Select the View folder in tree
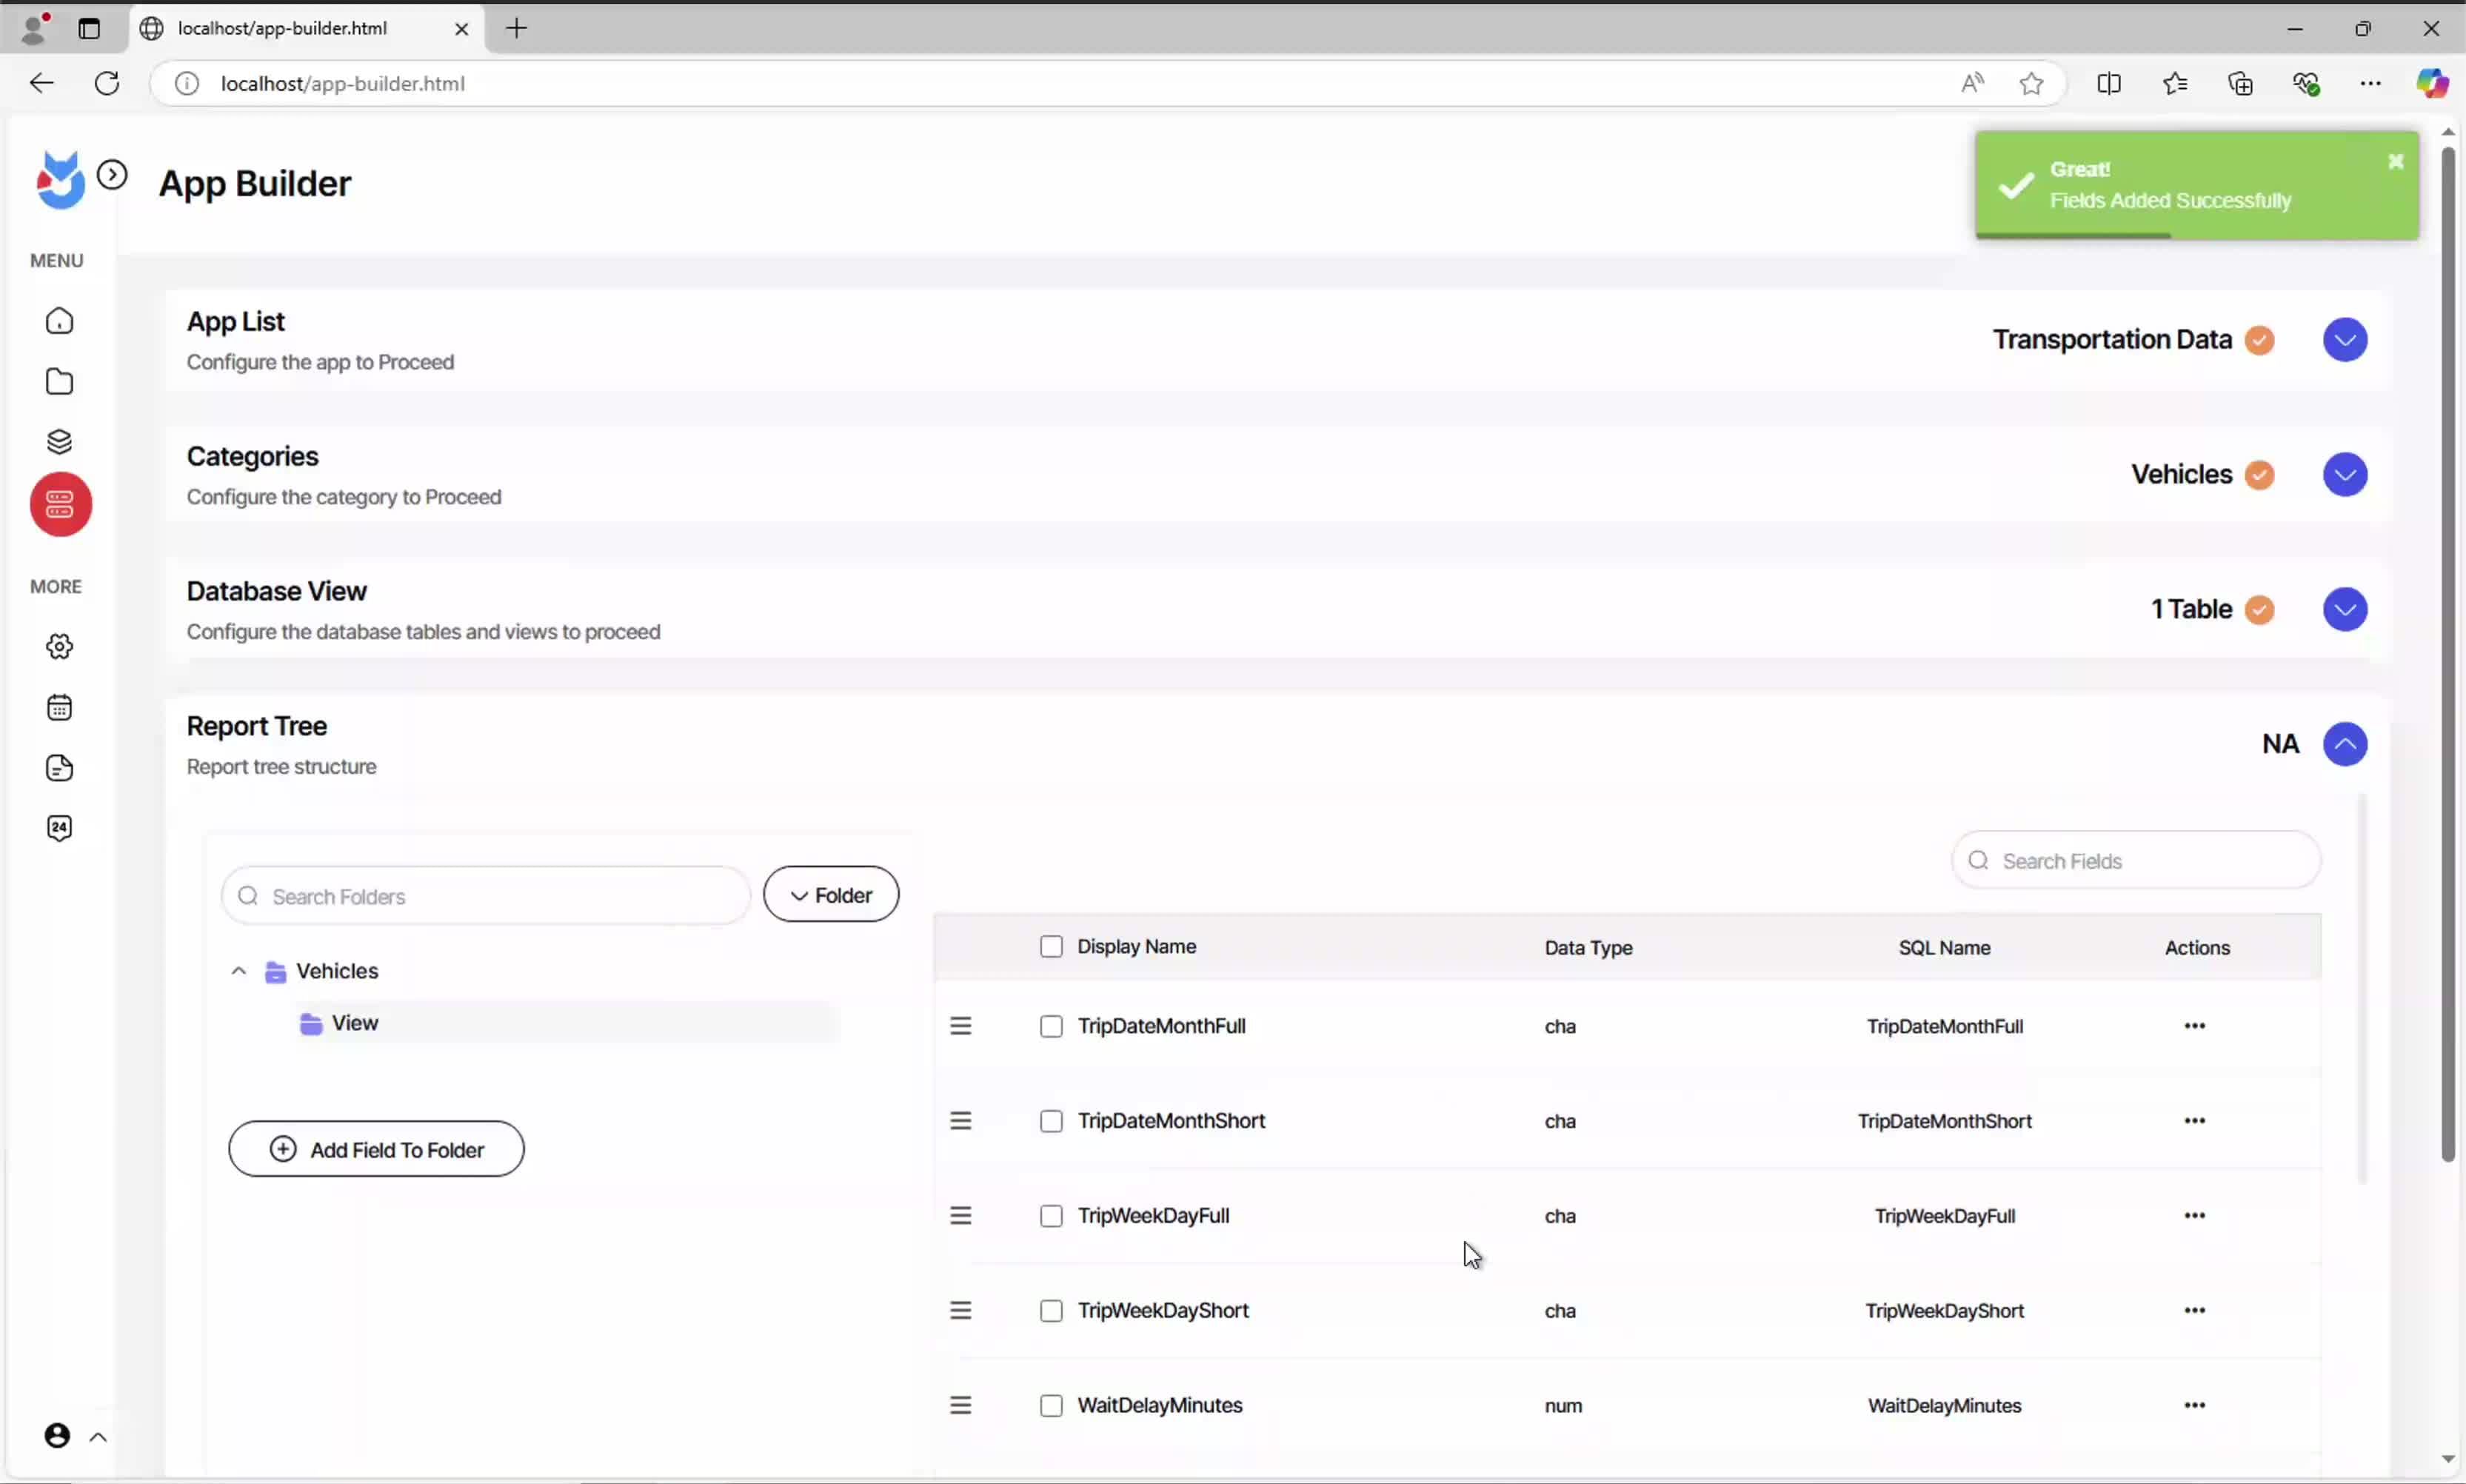Screen dimensions: 2466x1484 click(x=355, y=1023)
